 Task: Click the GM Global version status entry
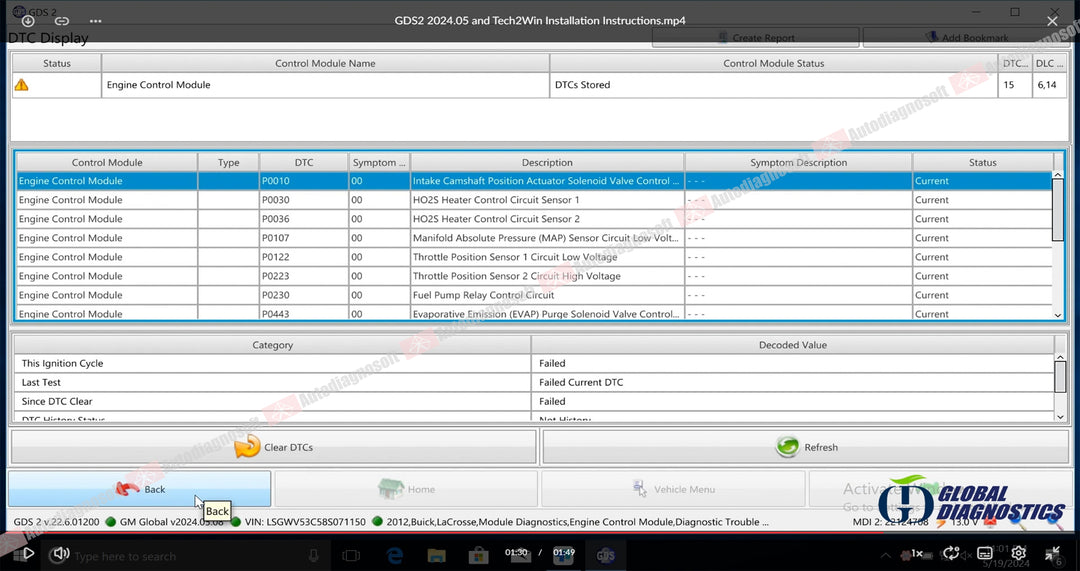(172, 522)
